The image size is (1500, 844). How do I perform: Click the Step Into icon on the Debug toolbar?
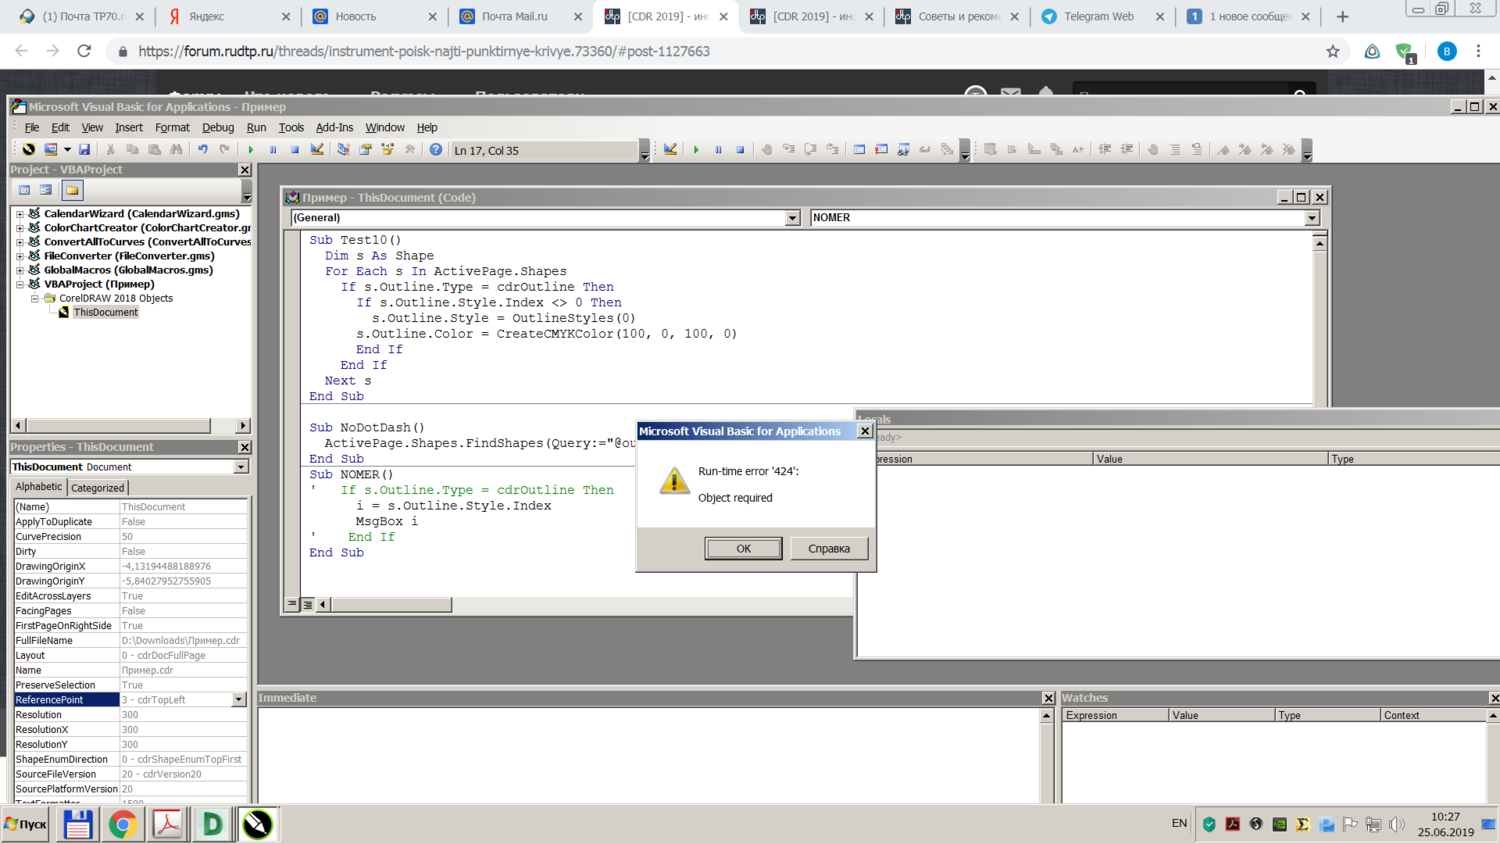(x=789, y=150)
